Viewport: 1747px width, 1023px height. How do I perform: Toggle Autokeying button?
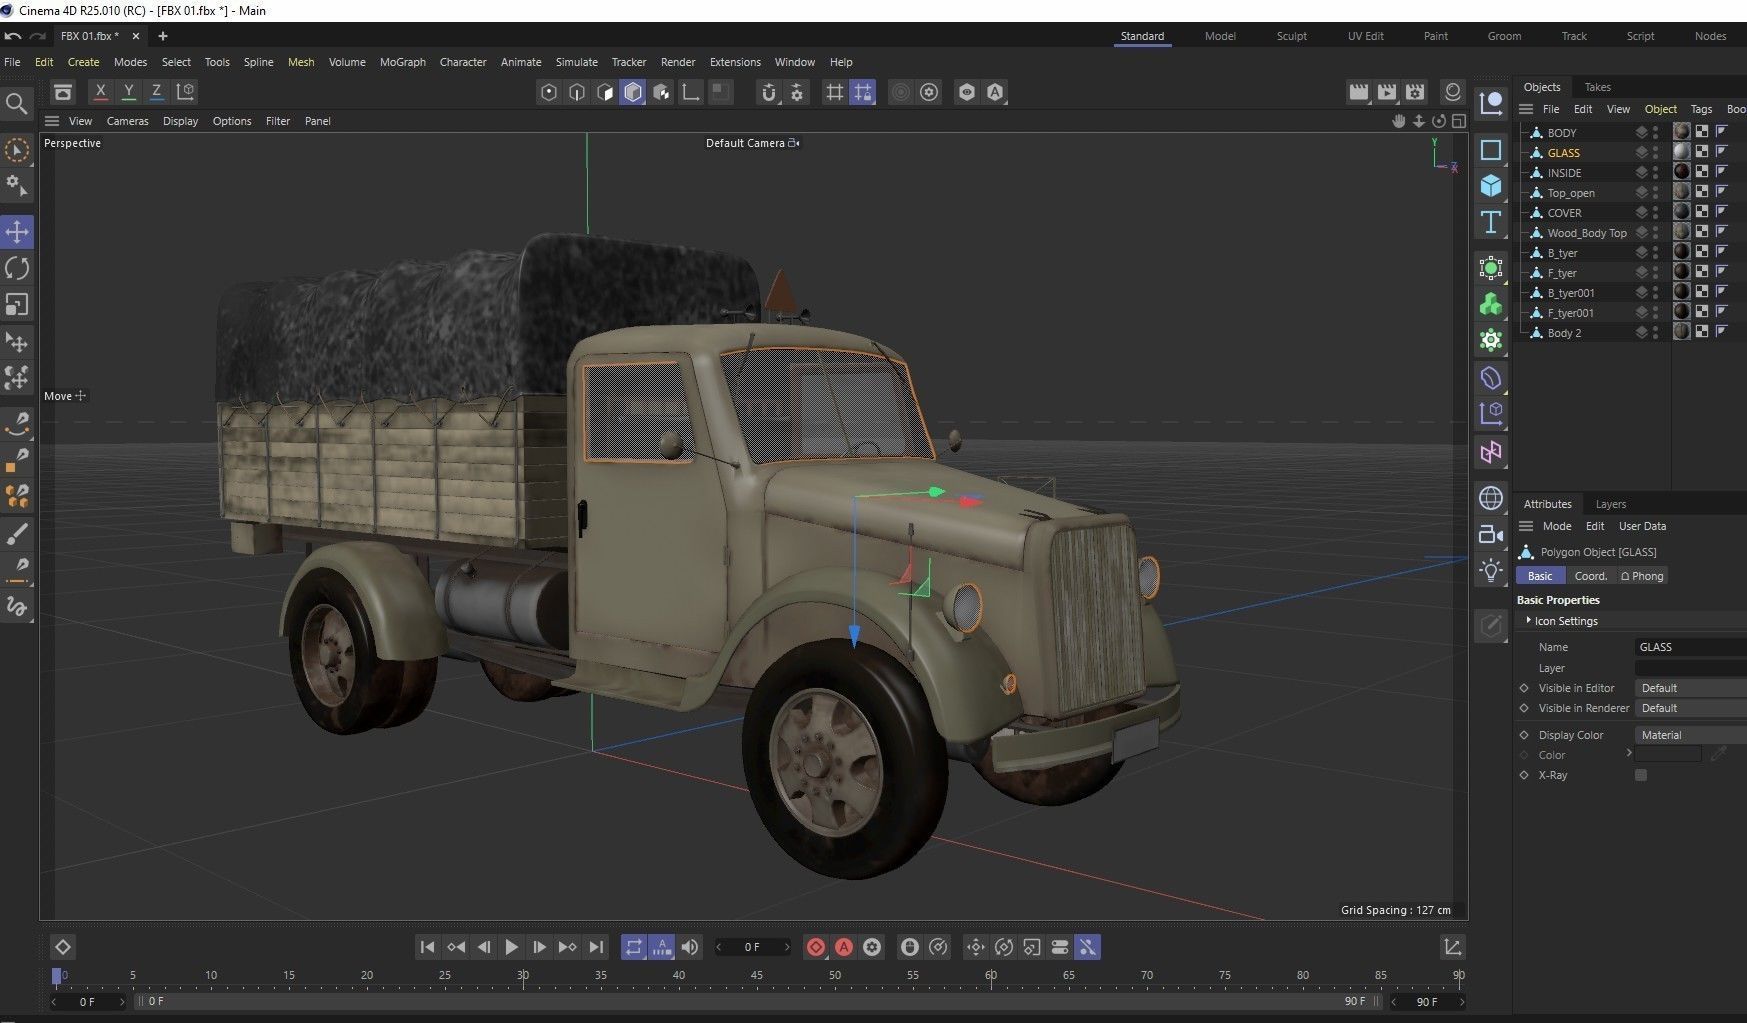844,947
